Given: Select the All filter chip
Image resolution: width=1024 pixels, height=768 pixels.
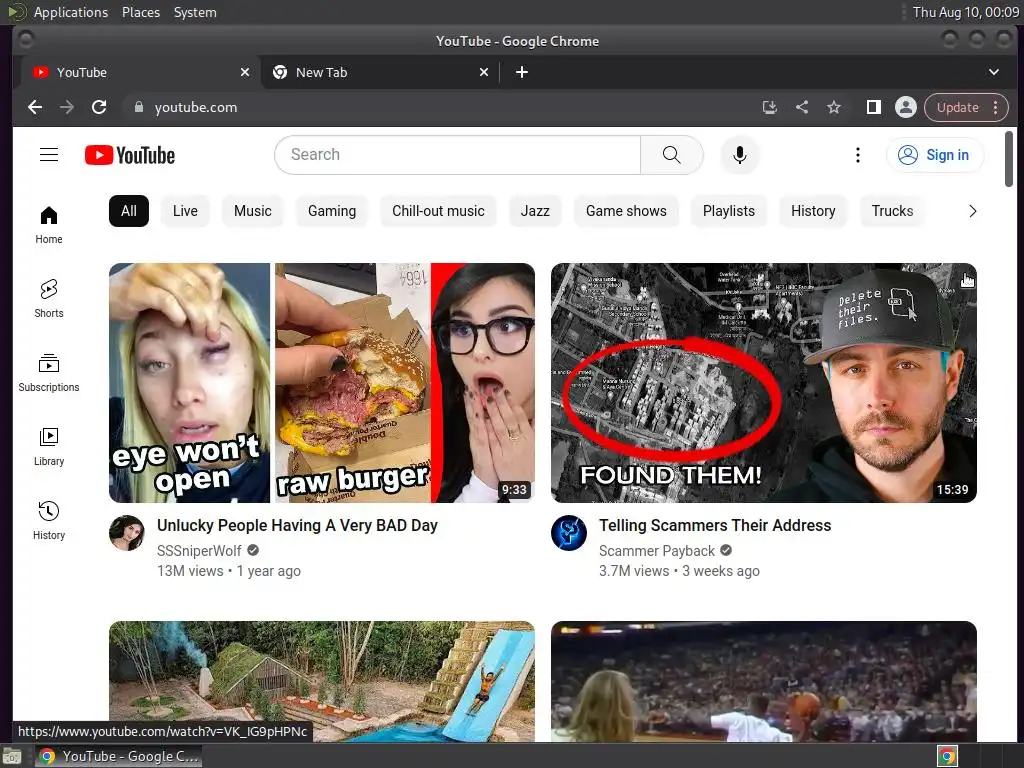Looking at the screenshot, I should pos(129,211).
